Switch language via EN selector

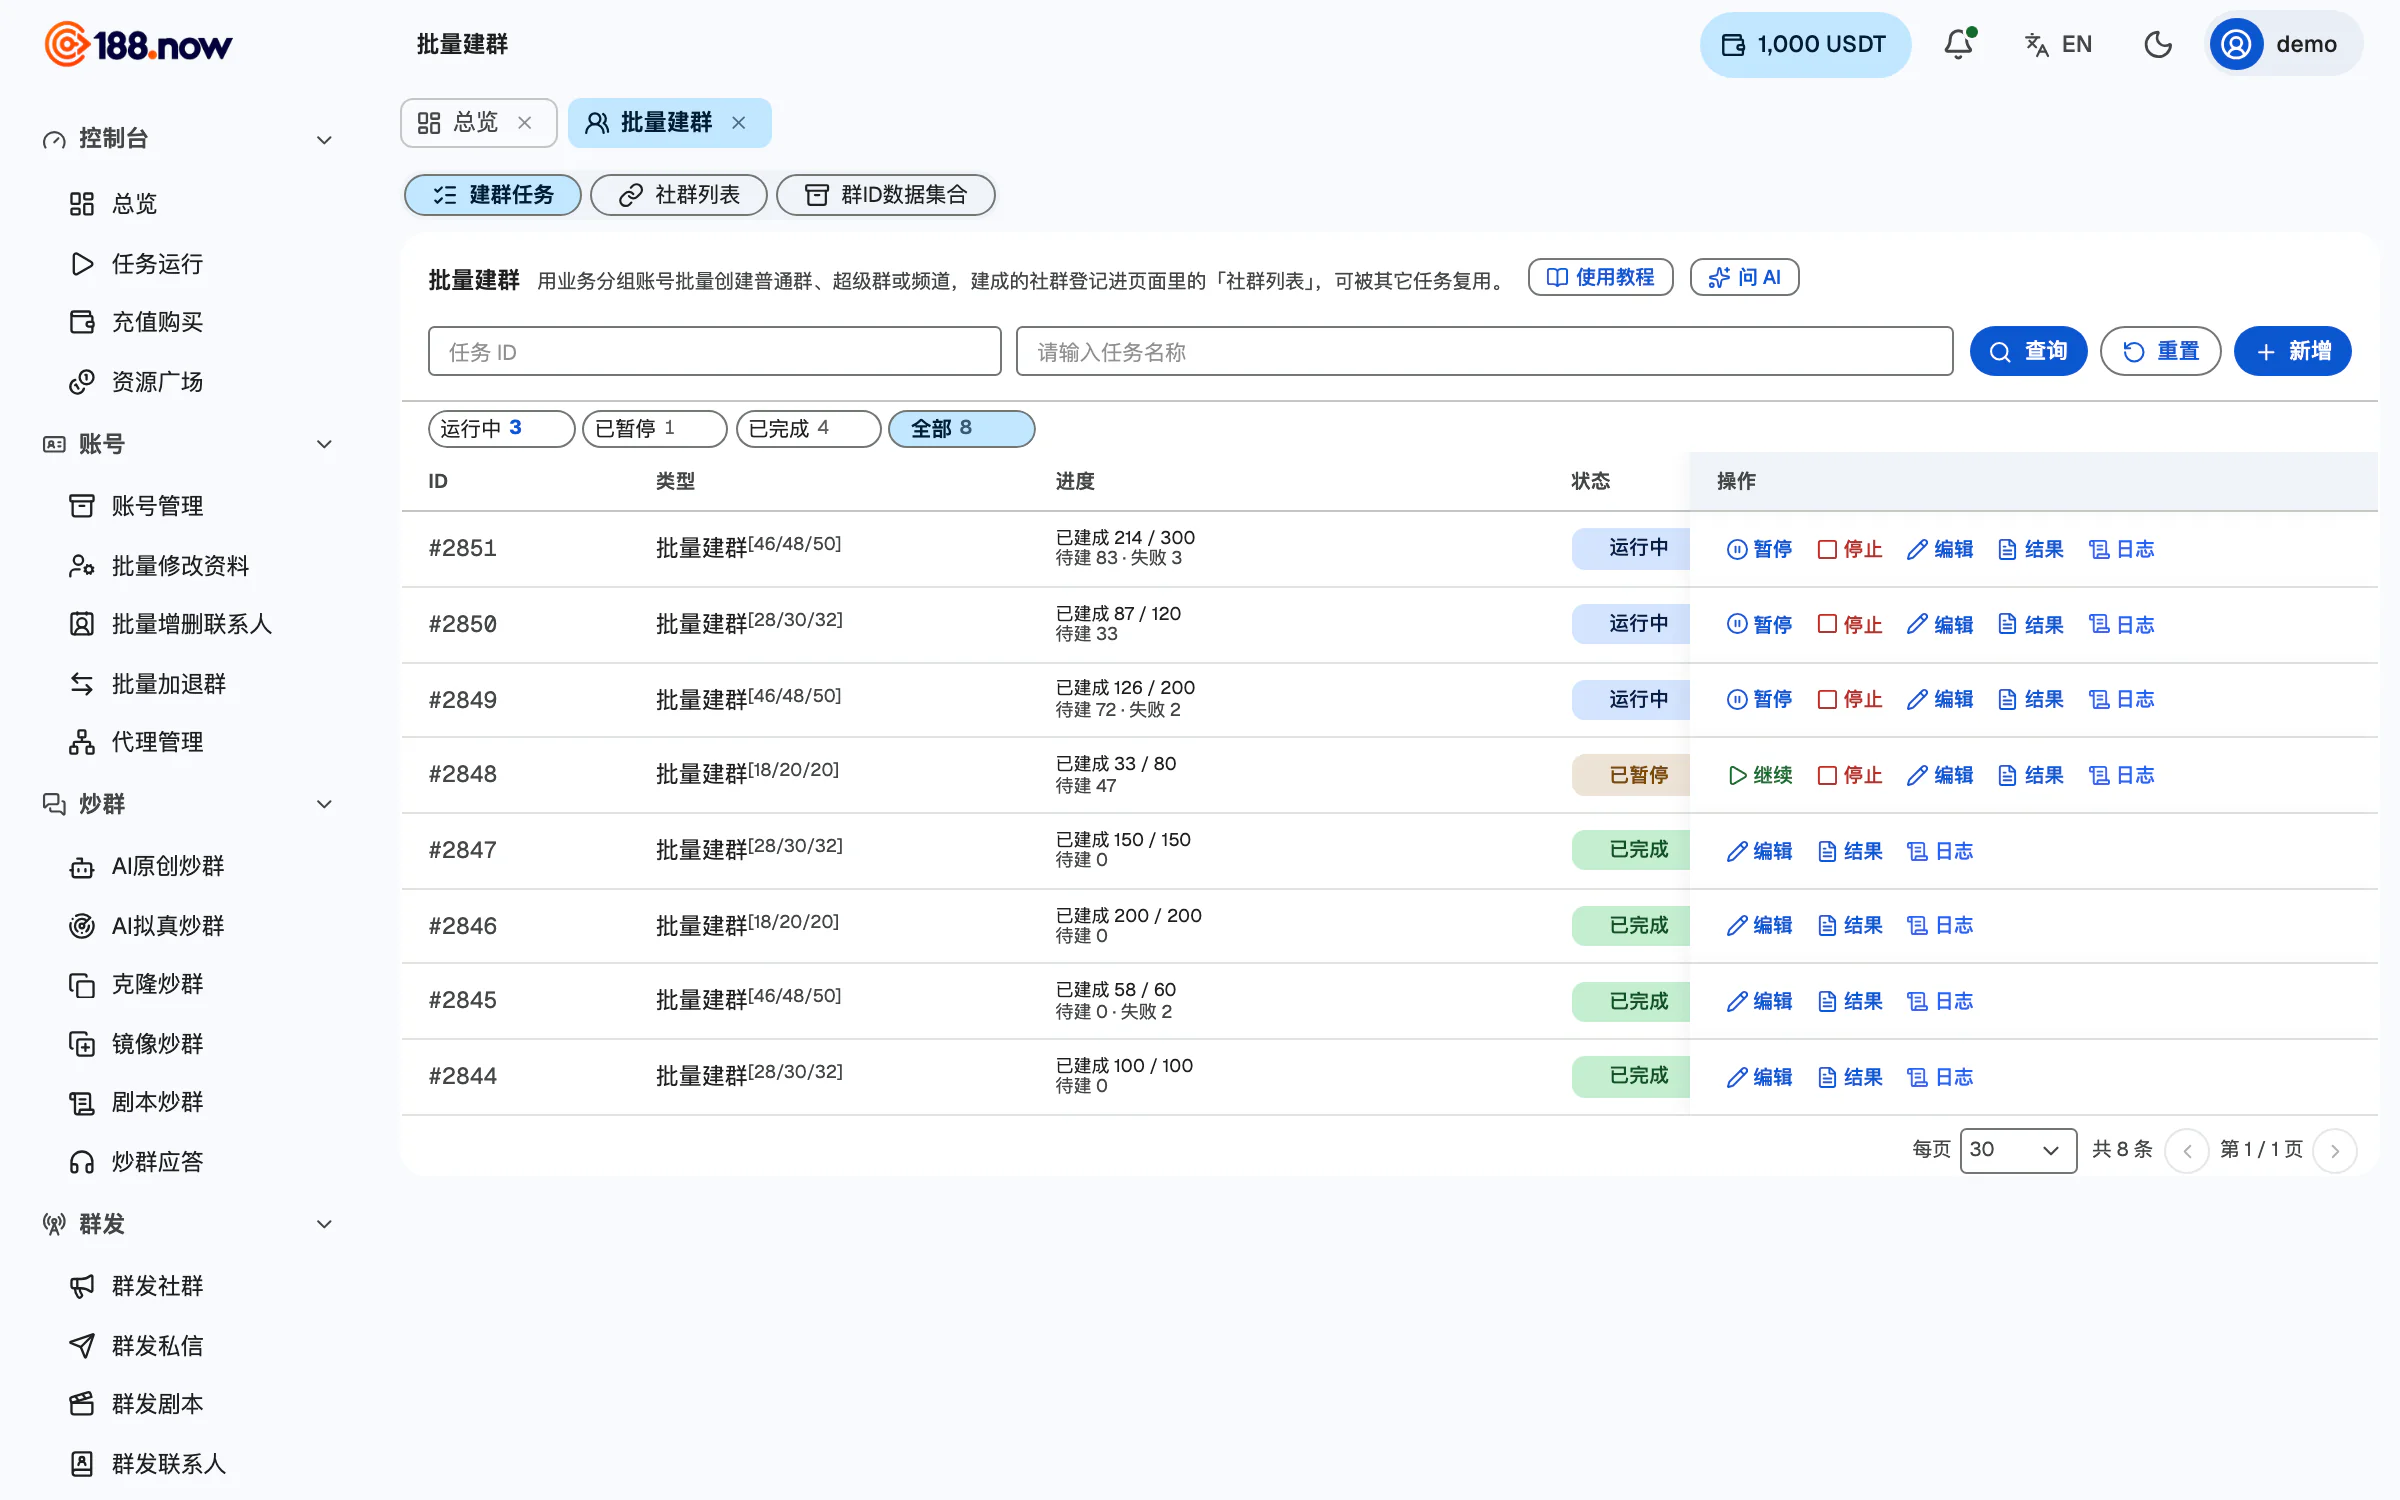click(2058, 44)
